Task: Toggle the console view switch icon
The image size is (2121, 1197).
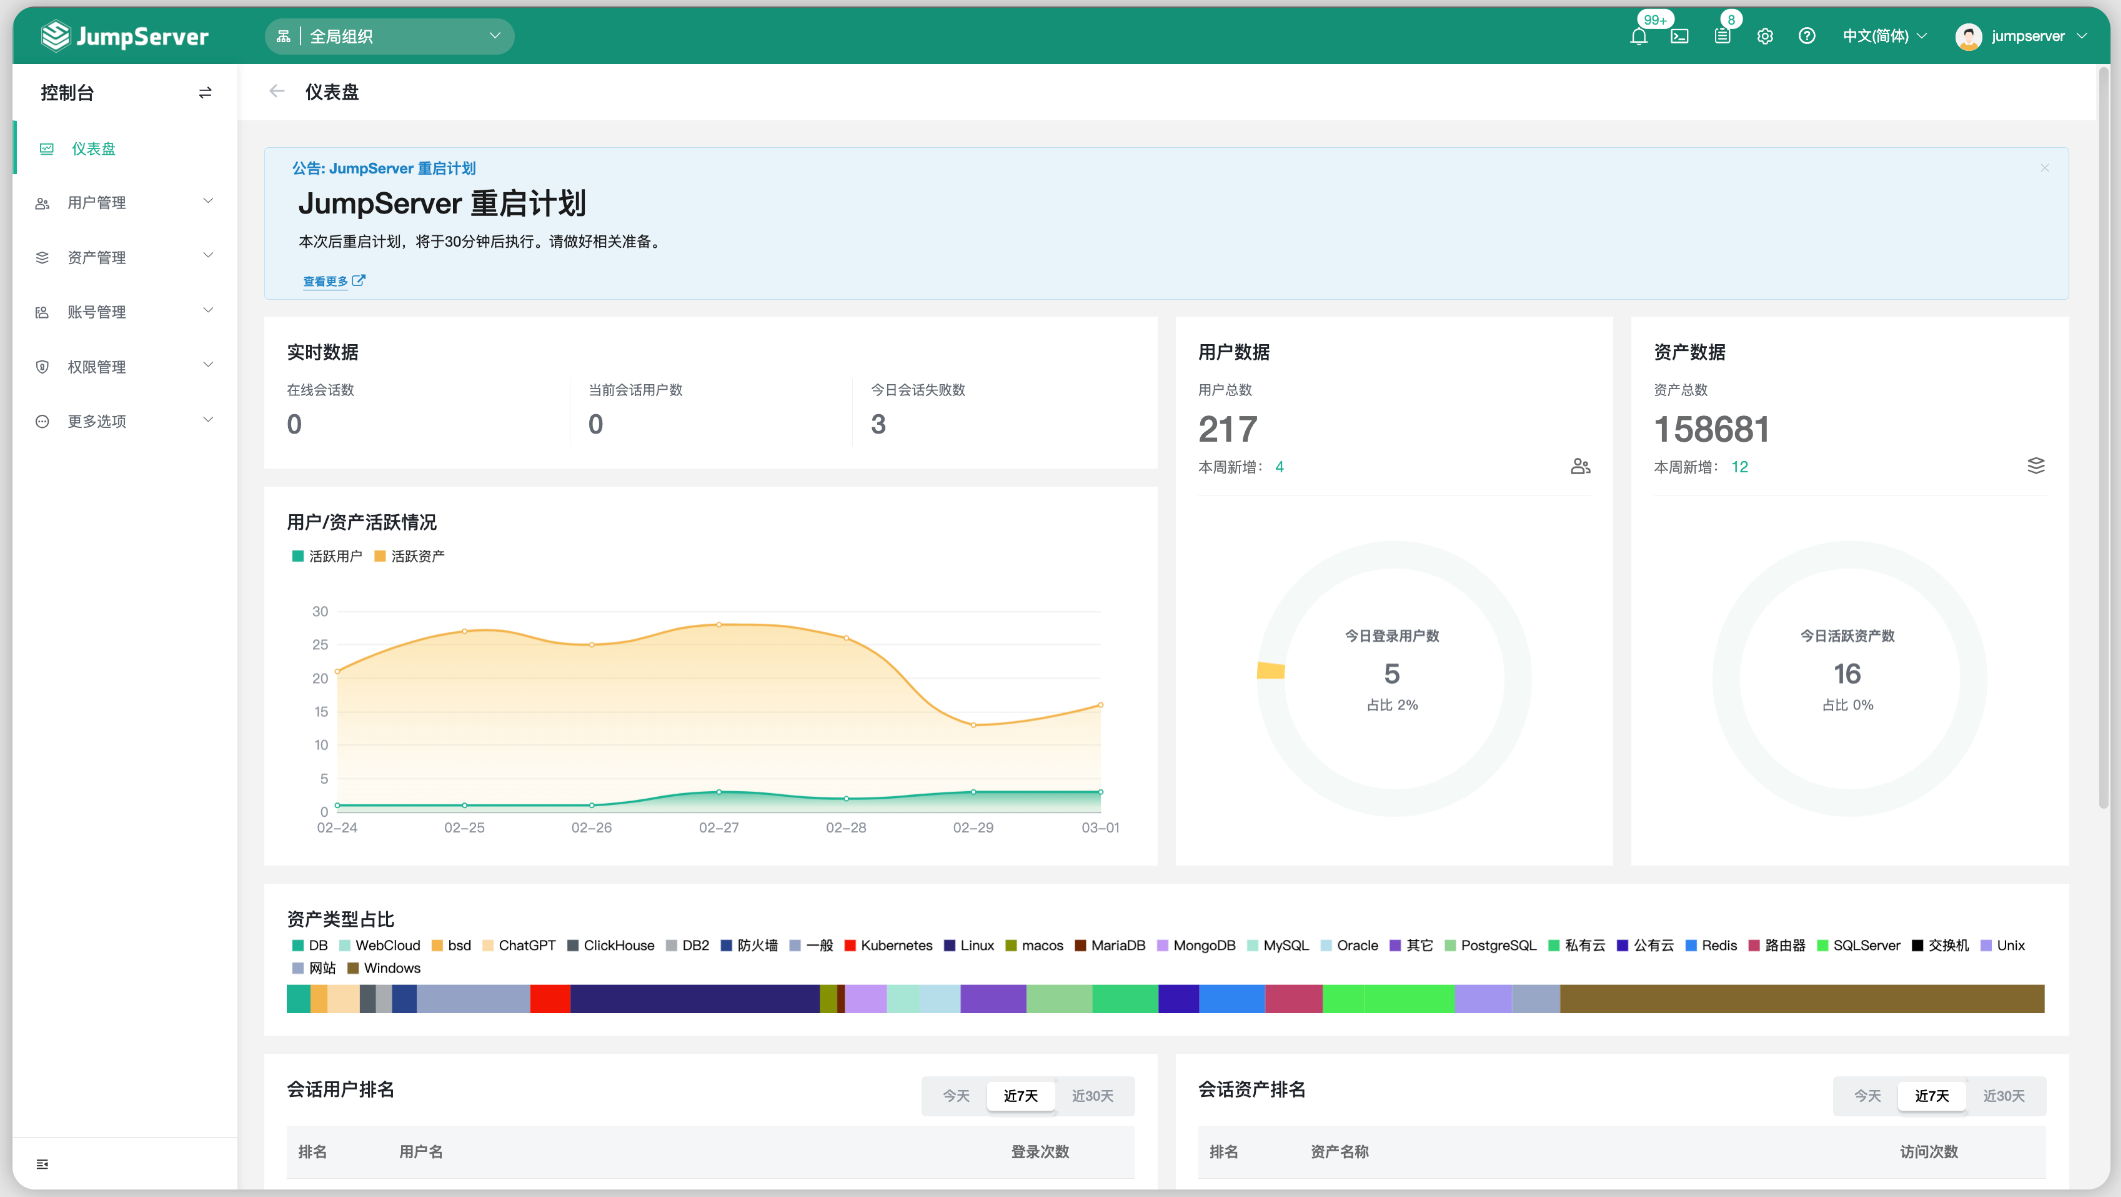Action: tap(205, 93)
